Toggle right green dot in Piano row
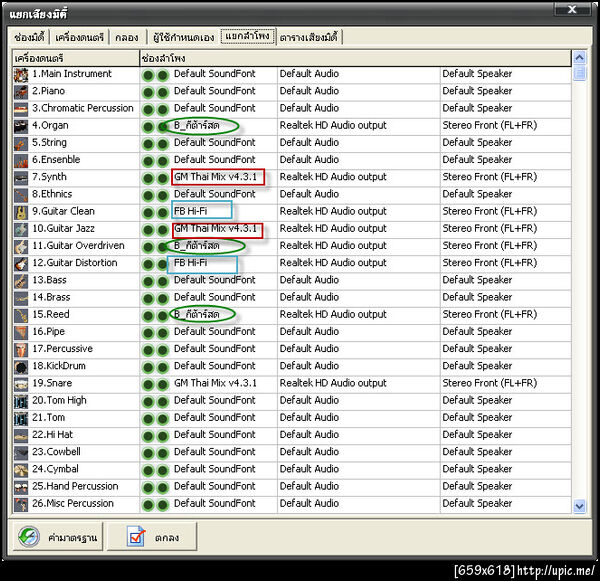The width and height of the screenshot is (600, 581). tap(163, 92)
